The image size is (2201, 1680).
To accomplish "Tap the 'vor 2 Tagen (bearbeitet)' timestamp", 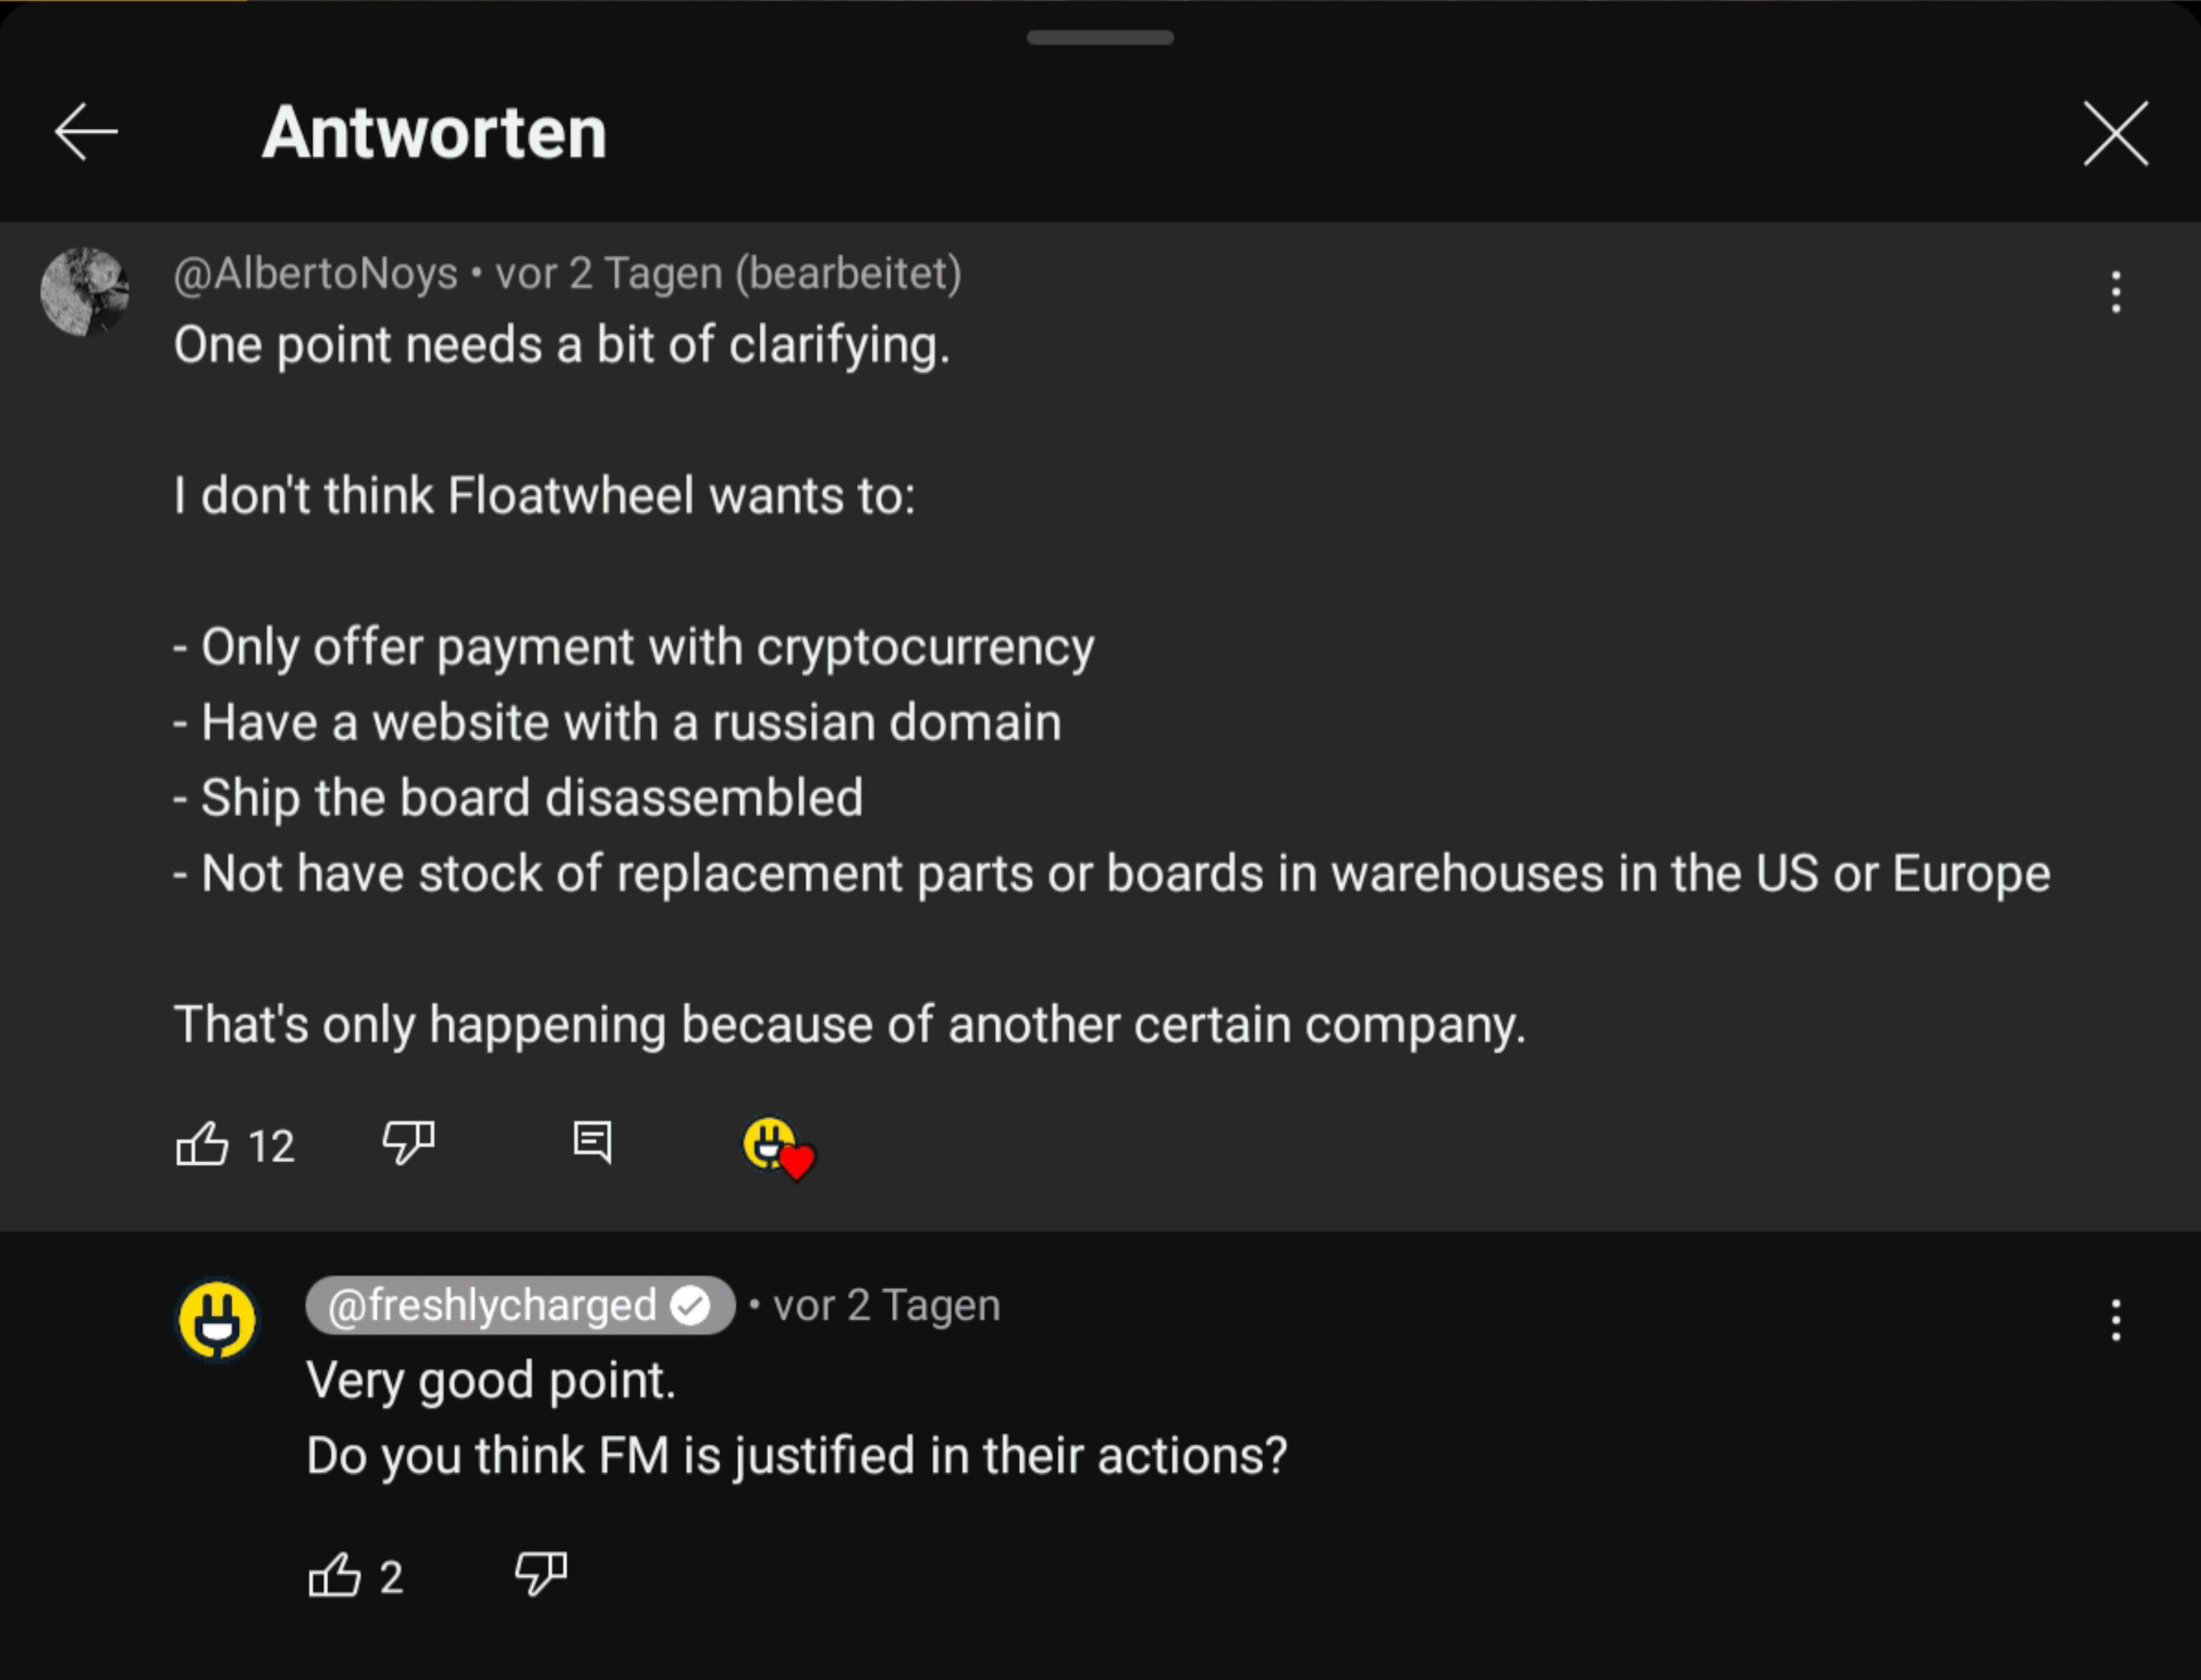I will click(729, 273).
